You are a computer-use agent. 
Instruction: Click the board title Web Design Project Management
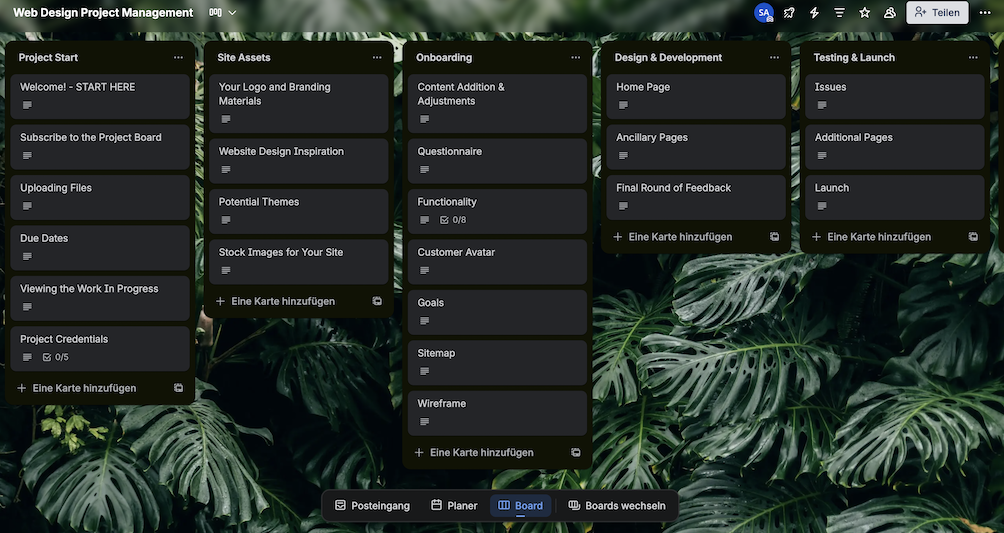(x=103, y=12)
